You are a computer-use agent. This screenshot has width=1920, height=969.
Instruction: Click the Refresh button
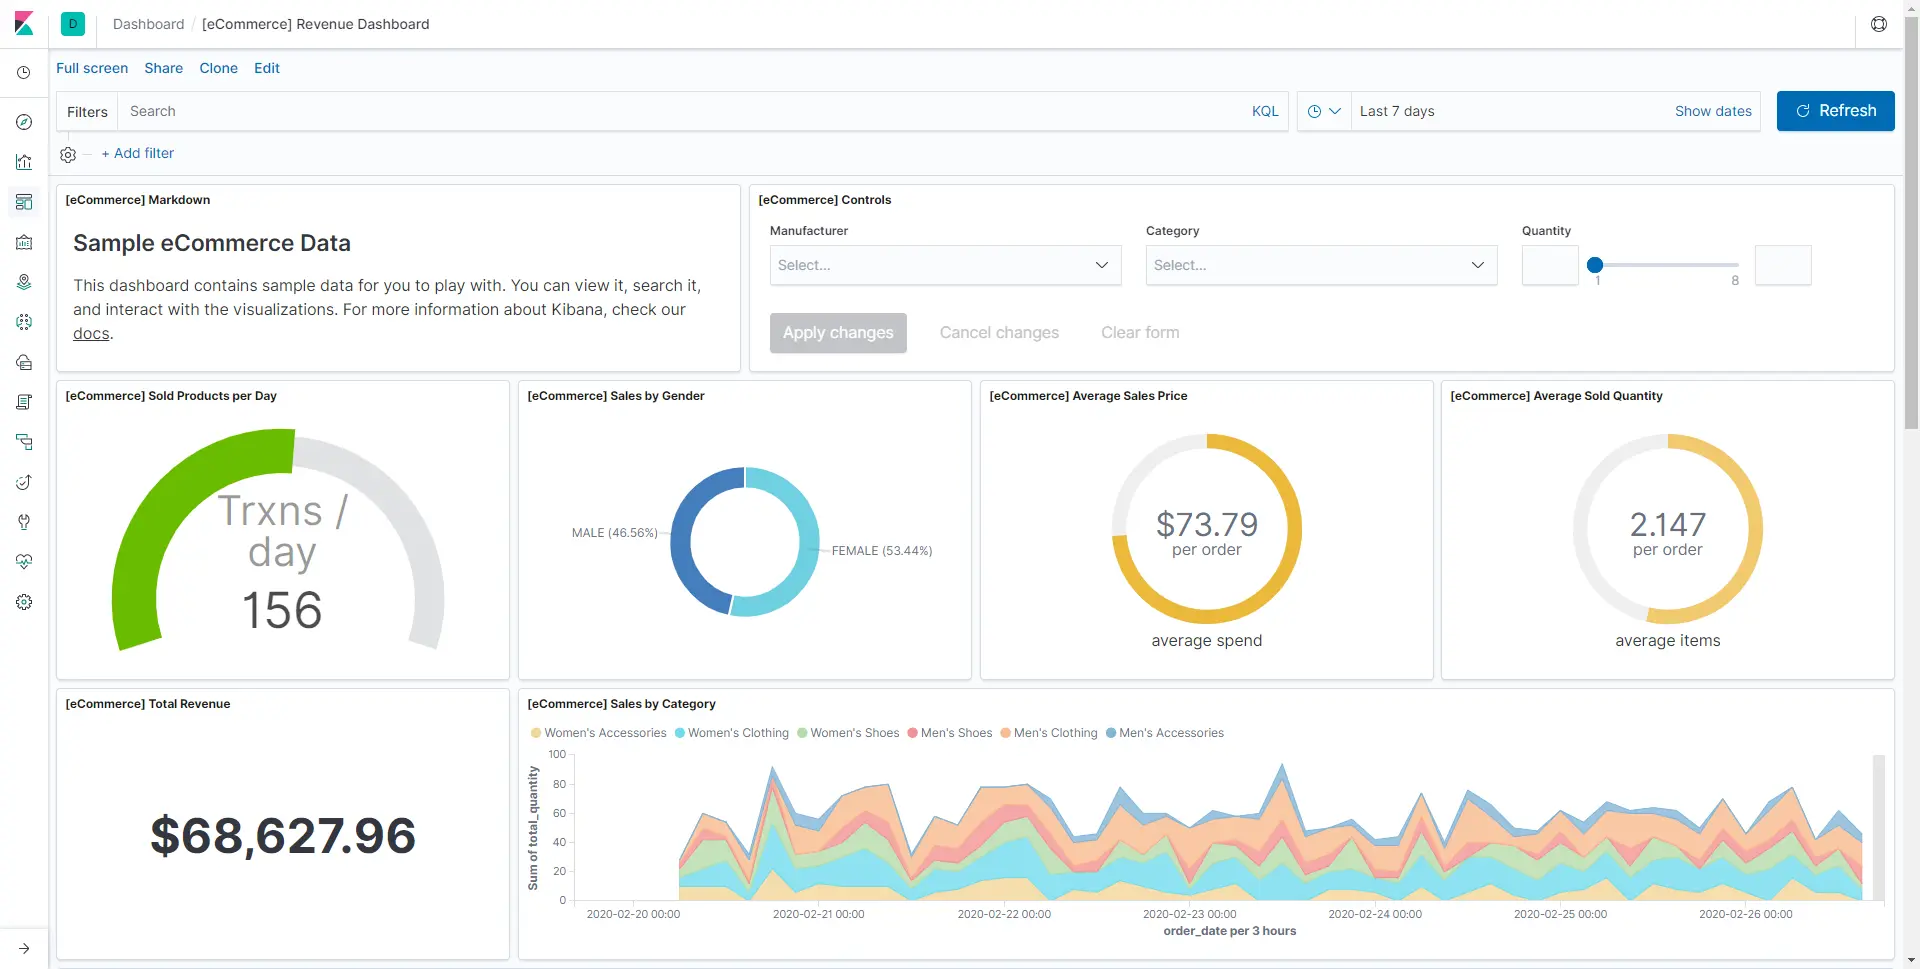point(1835,111)
